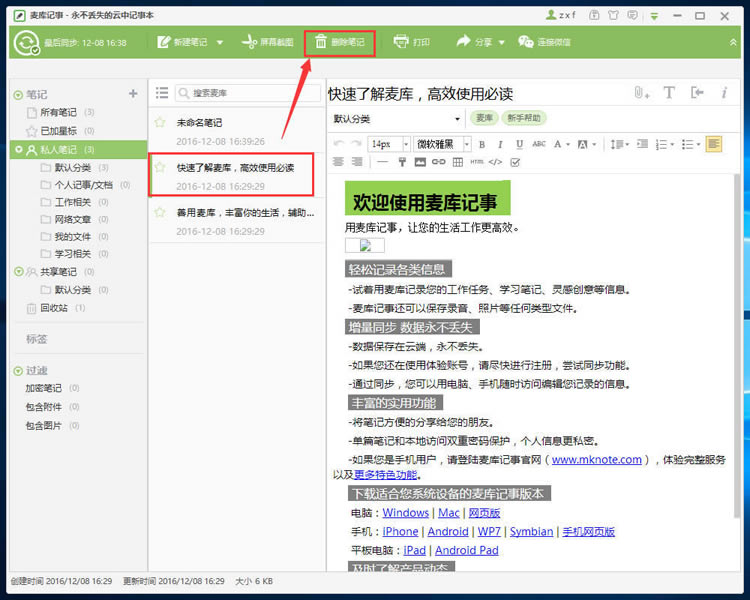Click the 新手帮助 tag button
Screen dimensions: 750x600
pyautogui.click(x=523, y=118)
